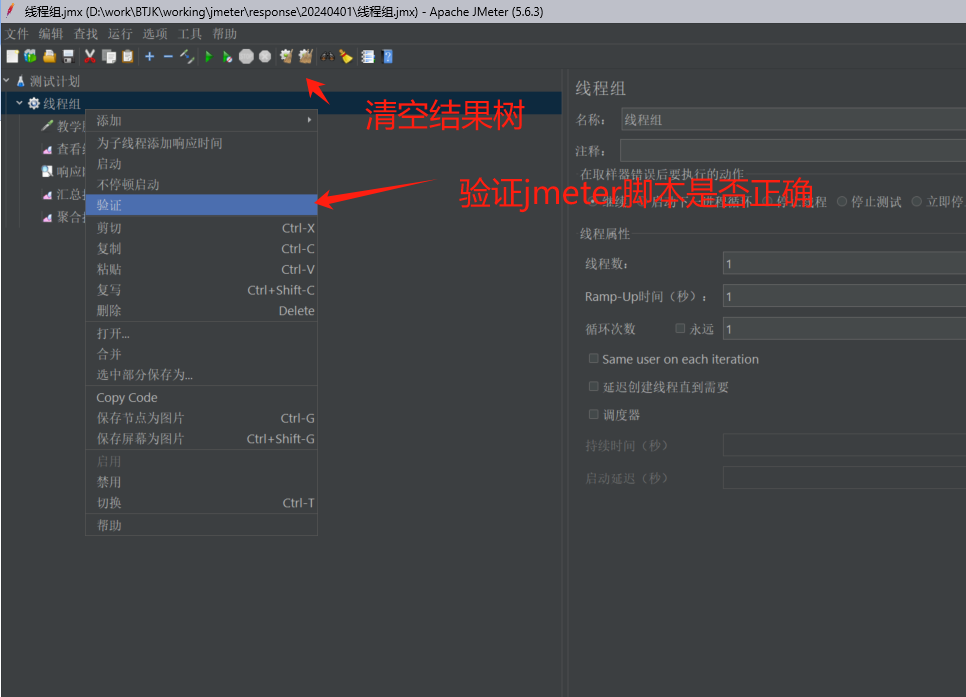Click the blue plus Expand All icon
This screenshot has width=966, height=697.
149,57
